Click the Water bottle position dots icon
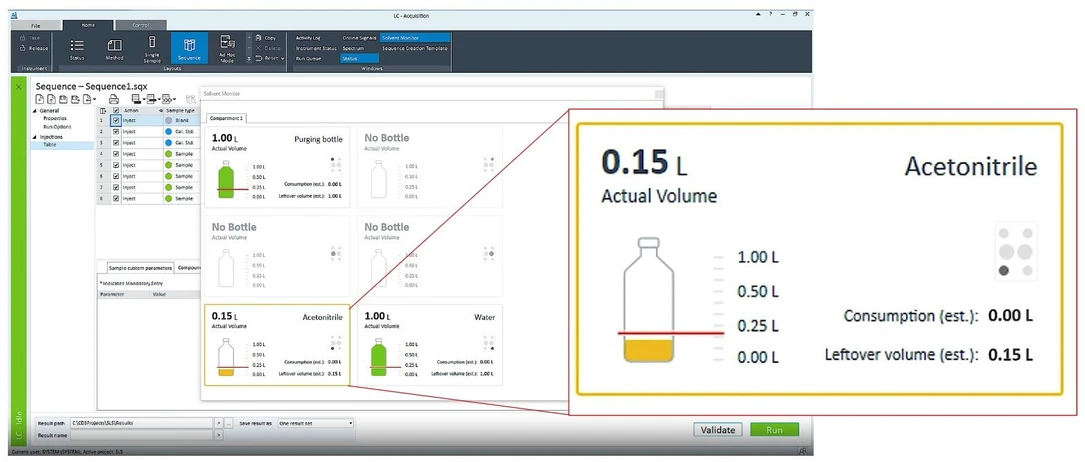 (x=489, y=342)
